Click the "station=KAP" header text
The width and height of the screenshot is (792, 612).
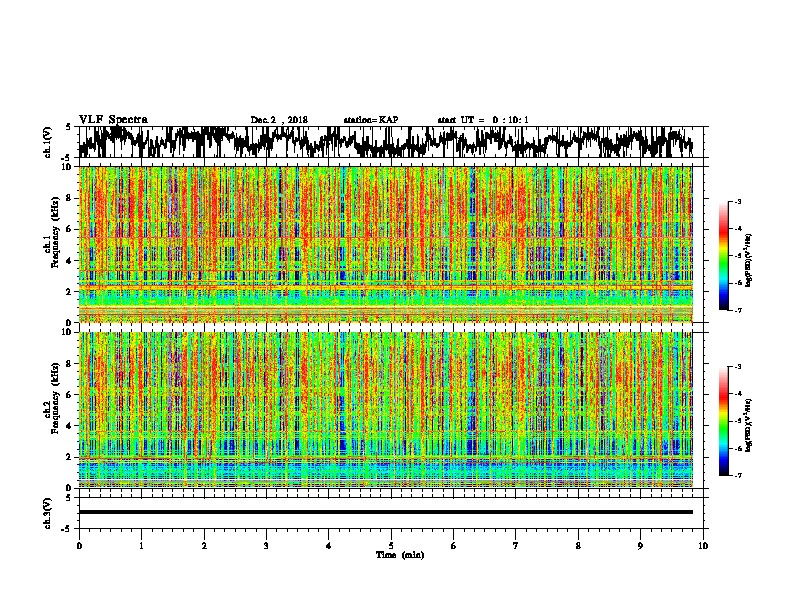[370, 120]
